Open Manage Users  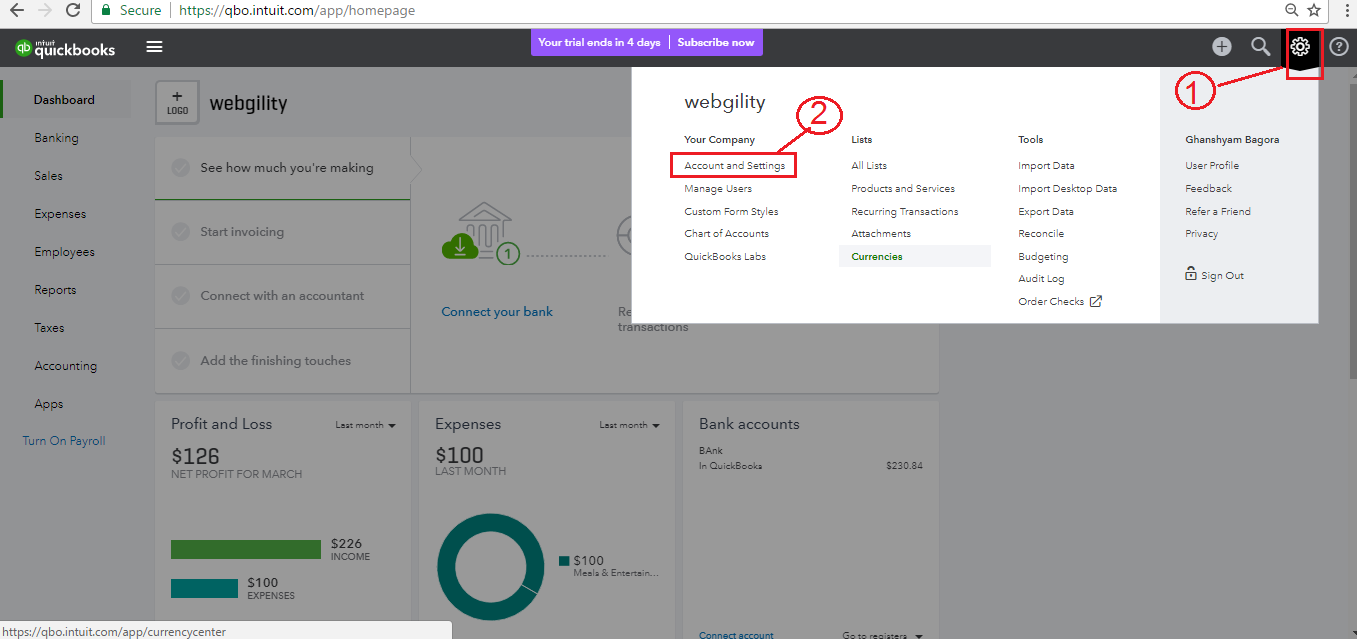[x=718, y=189]
